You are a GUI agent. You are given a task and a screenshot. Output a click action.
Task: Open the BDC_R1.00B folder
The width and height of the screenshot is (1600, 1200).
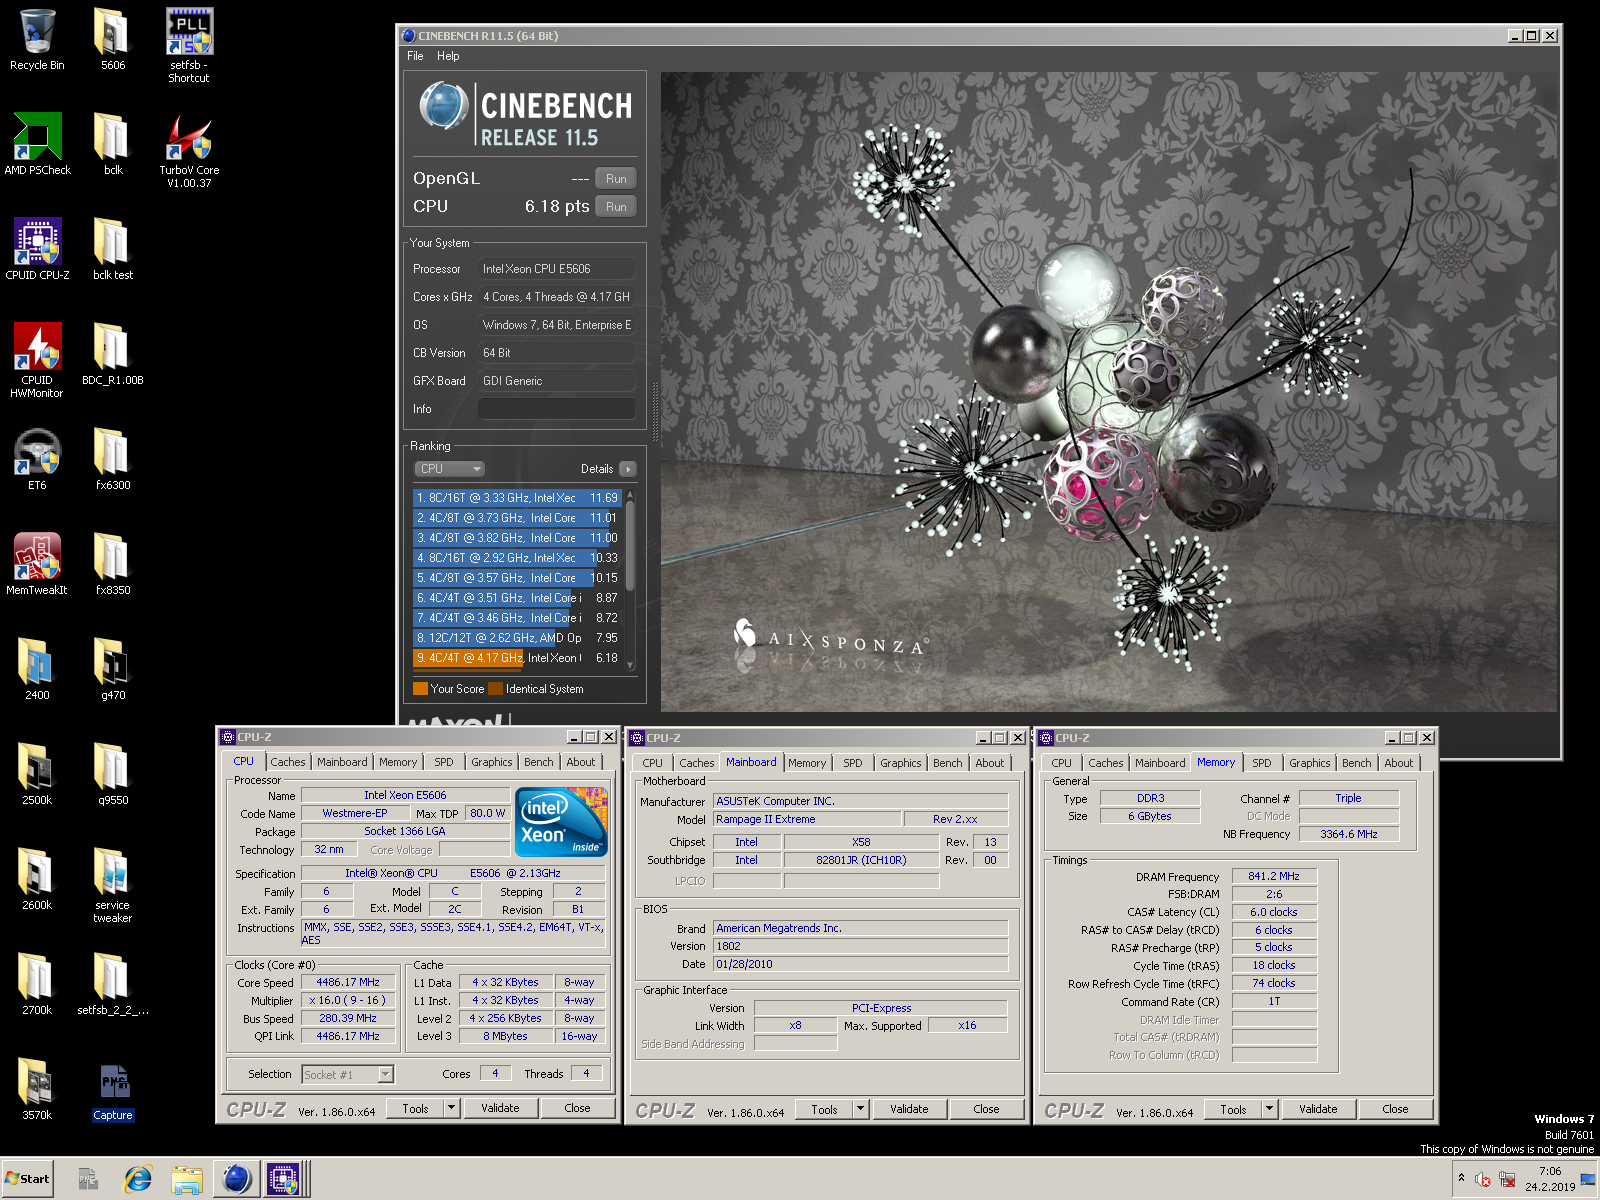click(112, 354)
